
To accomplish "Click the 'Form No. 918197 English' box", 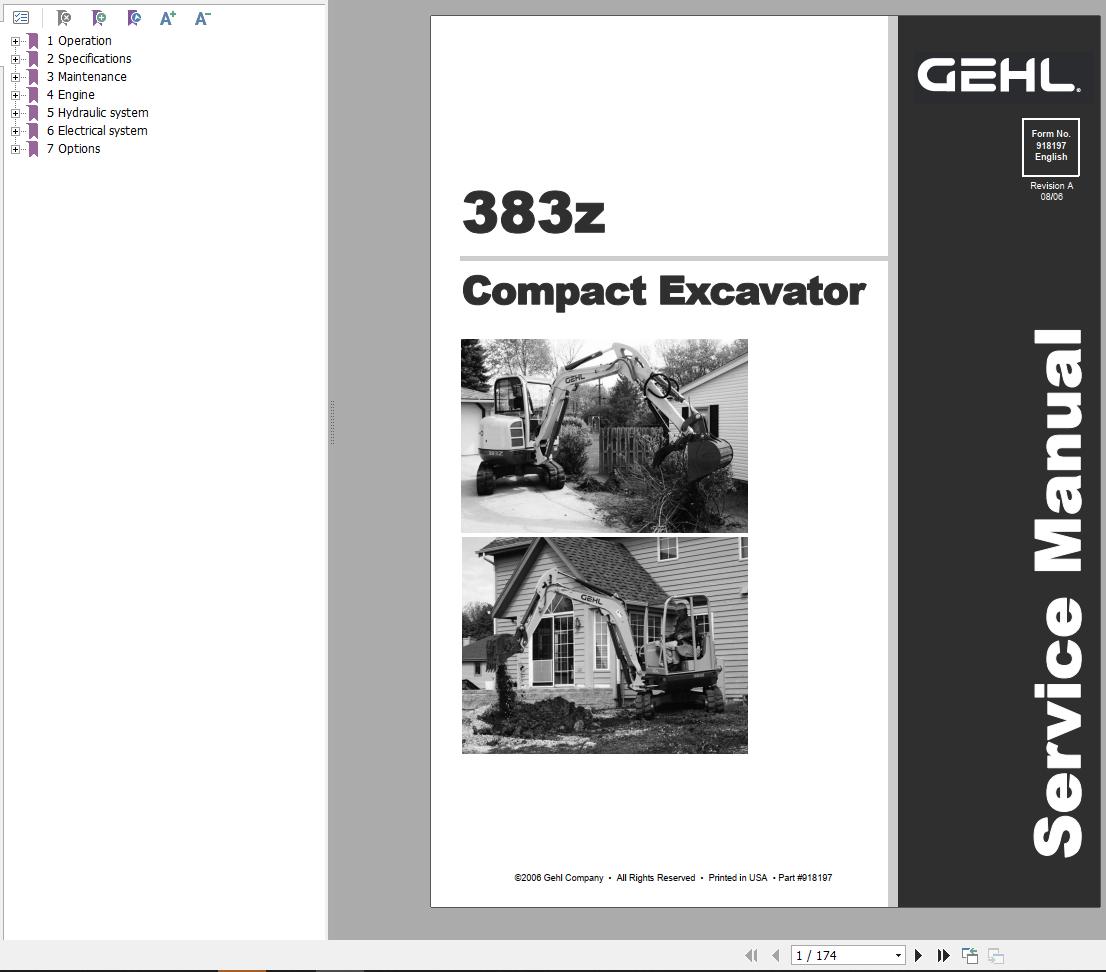I will pyautogui.click(x=1051, y=147).
